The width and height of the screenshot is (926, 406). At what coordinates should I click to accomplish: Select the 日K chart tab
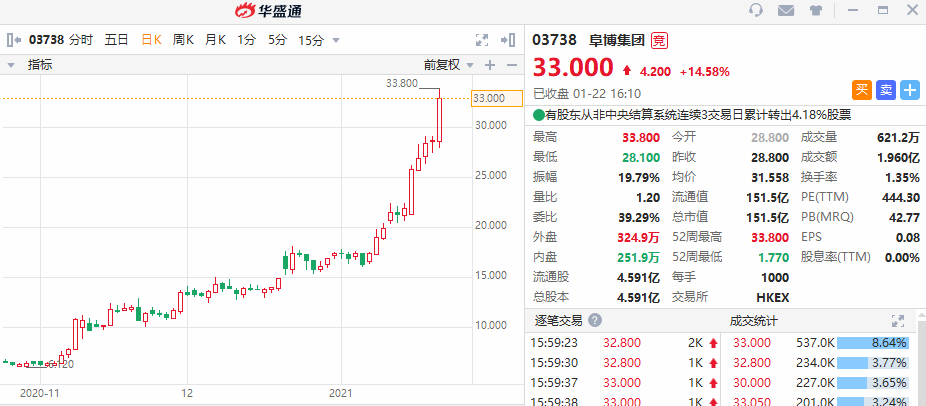click(x=151, y=40)
